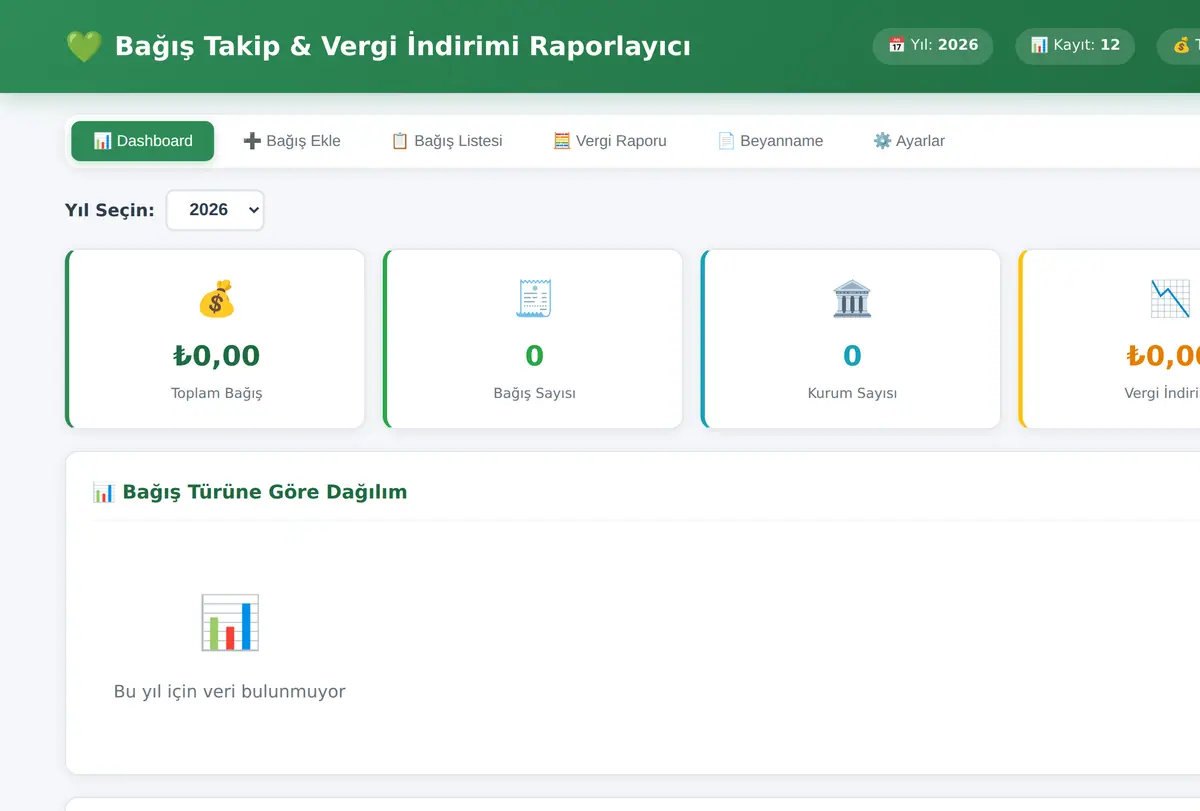
Task: Click the Bu yıl için veri bulunmuyor message
Action: [230, 691]
